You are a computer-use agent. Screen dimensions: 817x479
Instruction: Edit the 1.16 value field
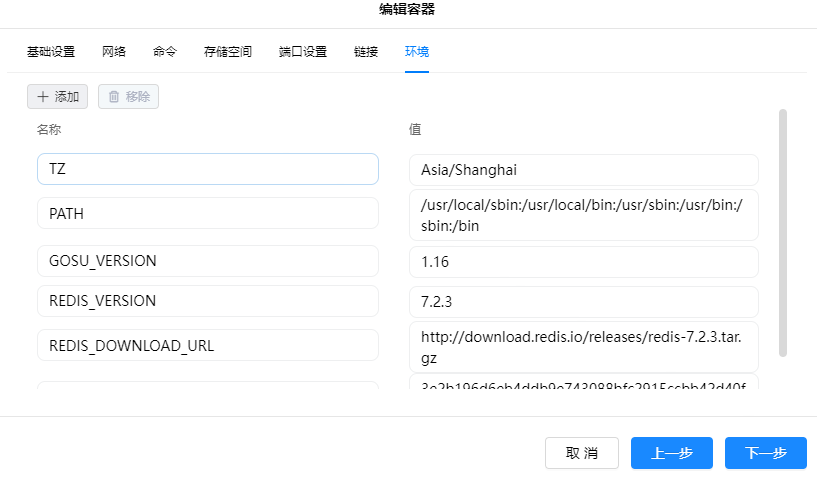pos(584,261)
